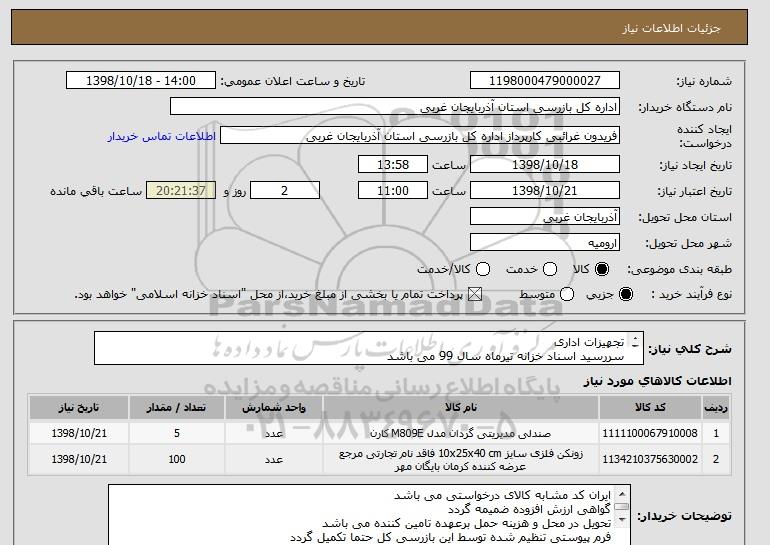Click the general description text area
This screenshot has width=770, height=545.
[x=368, y=348]
